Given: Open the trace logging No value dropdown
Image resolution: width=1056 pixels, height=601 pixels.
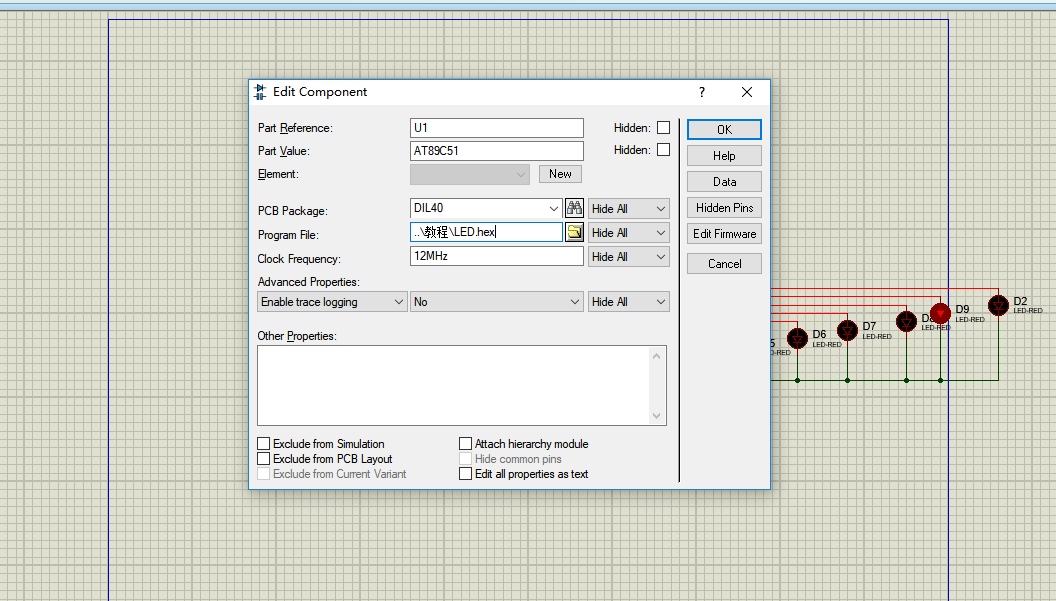Looking at the screenshot, I should point(496,302).
